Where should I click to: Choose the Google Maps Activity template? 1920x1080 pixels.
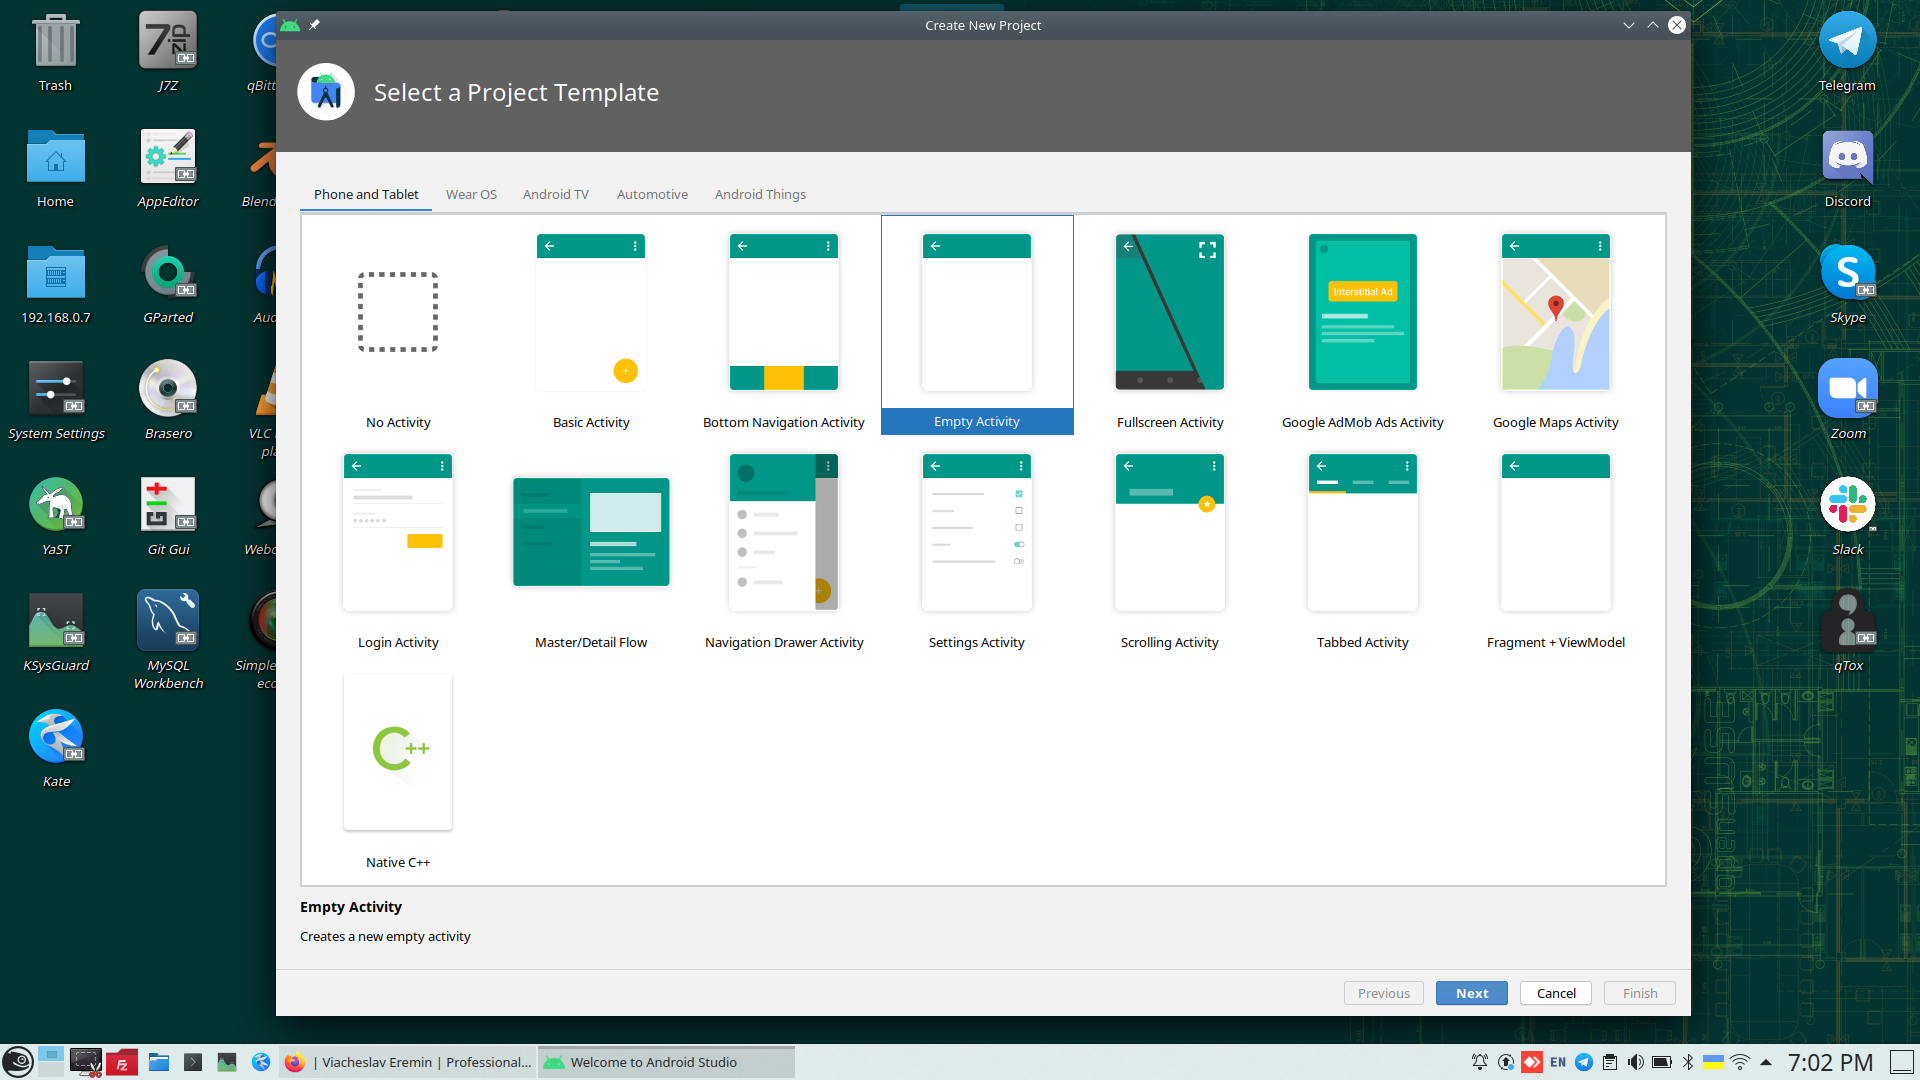click(1555, 313)
